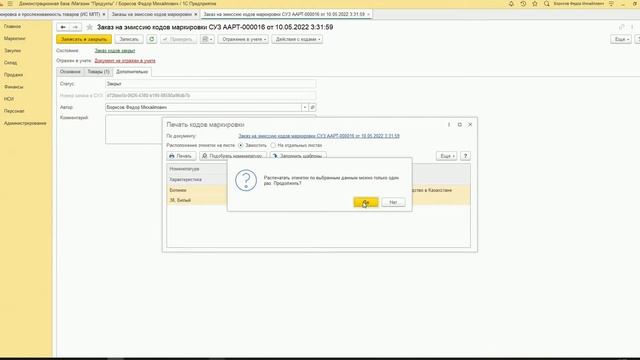Switch to the Дополнительно tab
Viewport: 640px width, 360px height.
pyautogui.click(x=132, y=72)
